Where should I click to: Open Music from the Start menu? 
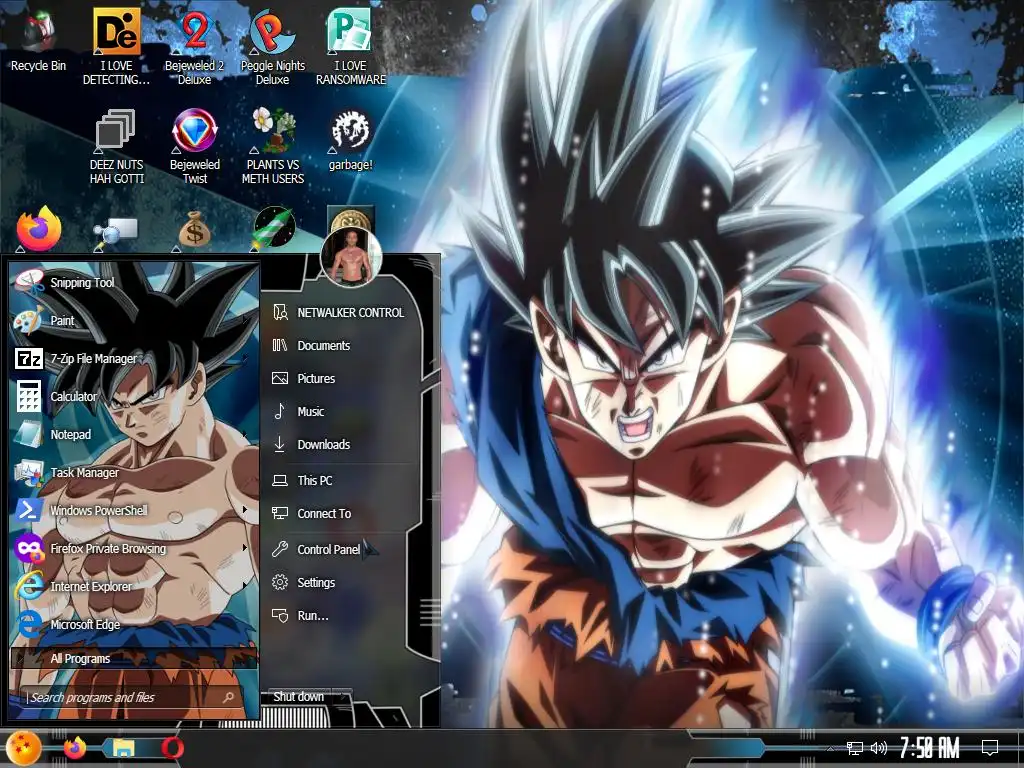click(x=341, y=411)
